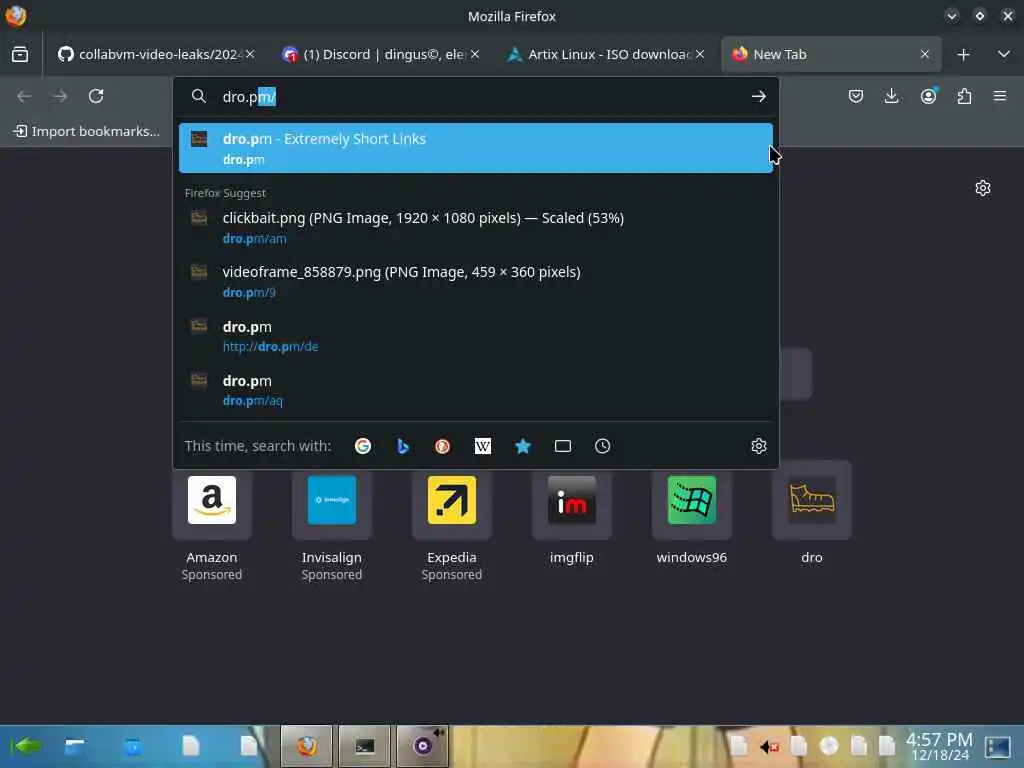Close the Discord tab
Image resolution: width=1024 pixels, height=768 pixels.
tap(475, 54)
